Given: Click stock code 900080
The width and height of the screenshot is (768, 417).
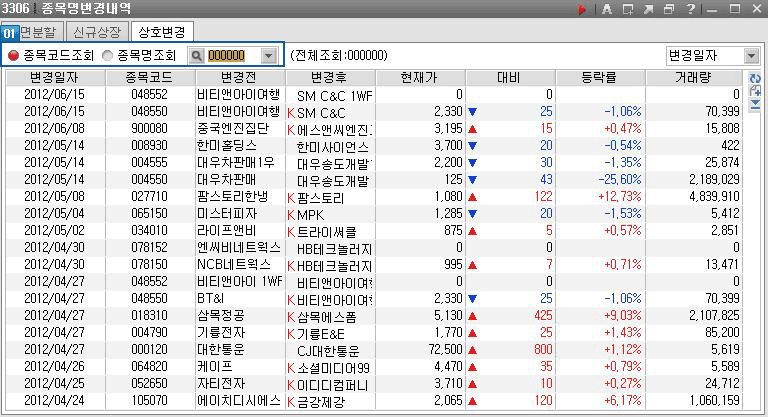Looking at the screenshot, I should 150,129.
